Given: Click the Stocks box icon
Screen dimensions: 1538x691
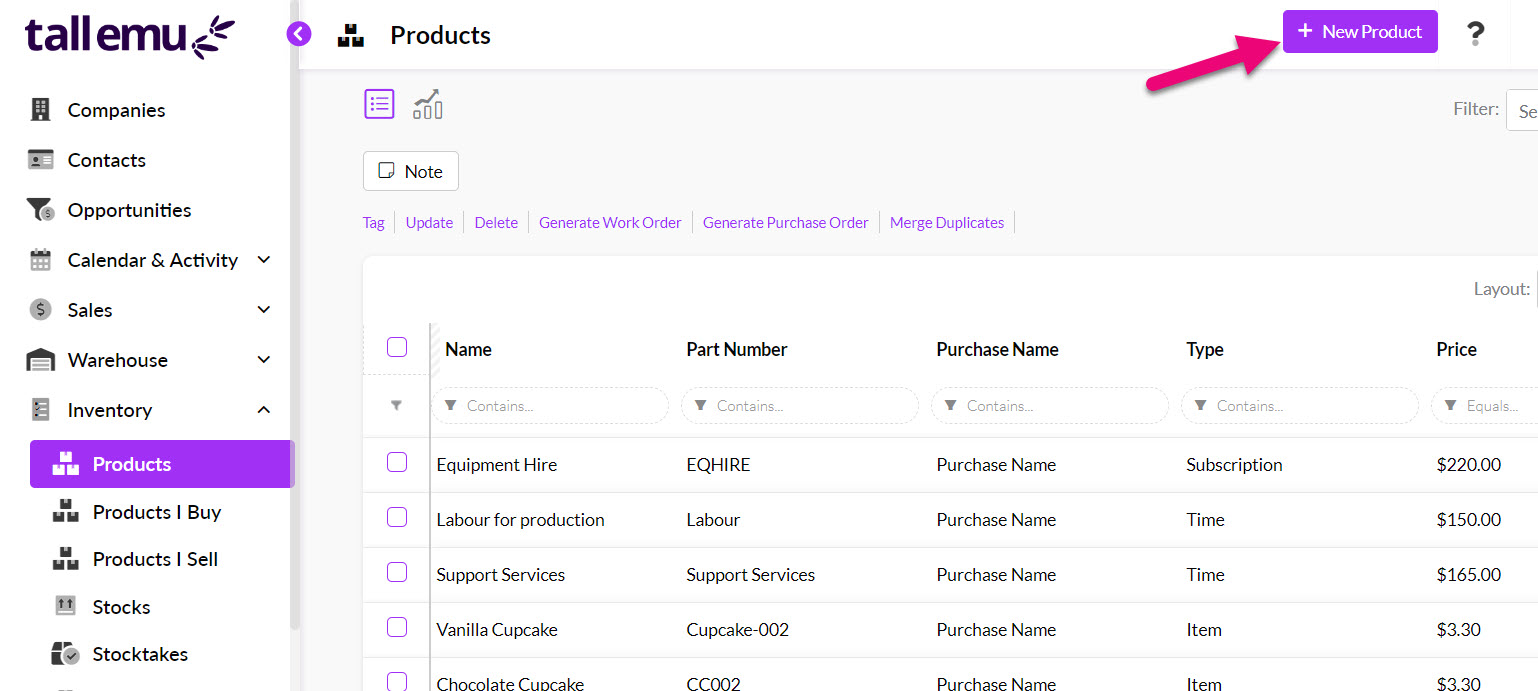Looking at the screenshot, I should tap(65, 606).
